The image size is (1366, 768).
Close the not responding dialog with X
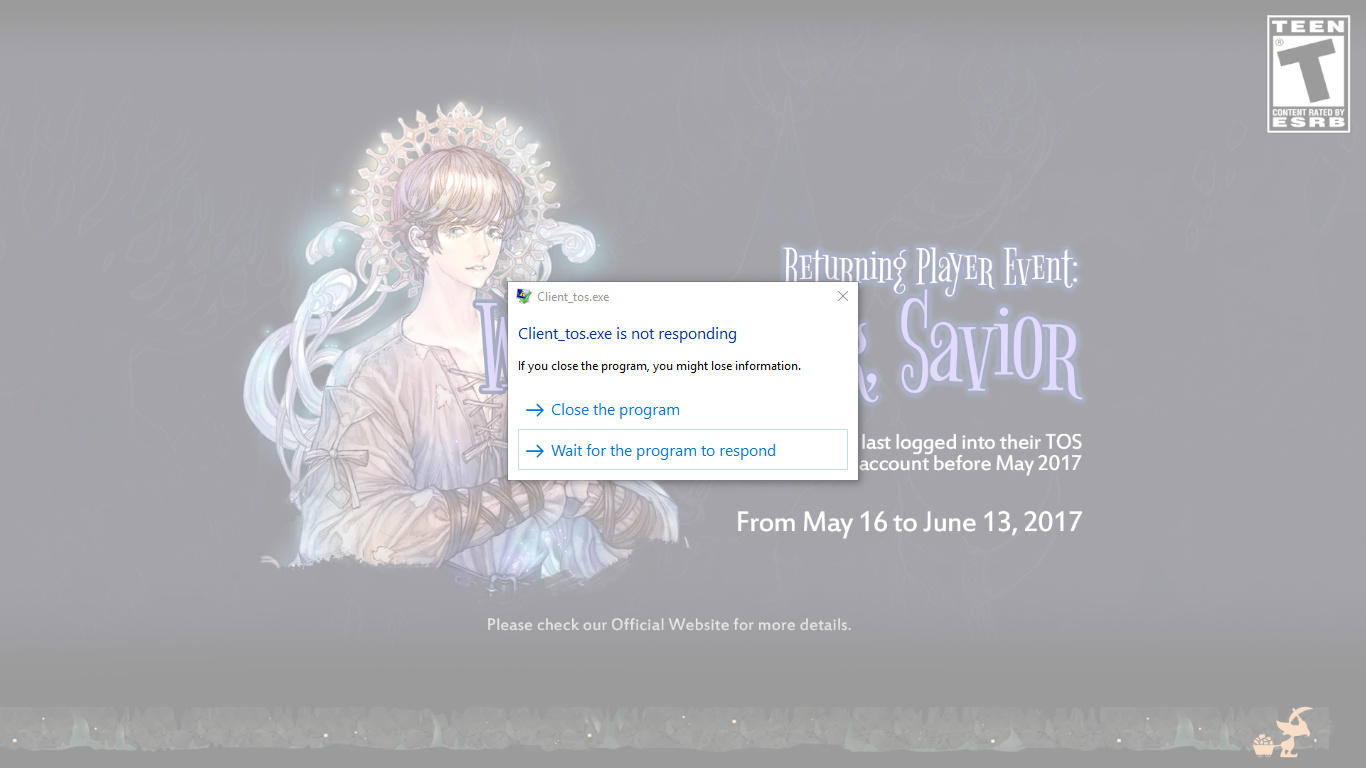tap(842, 296)
